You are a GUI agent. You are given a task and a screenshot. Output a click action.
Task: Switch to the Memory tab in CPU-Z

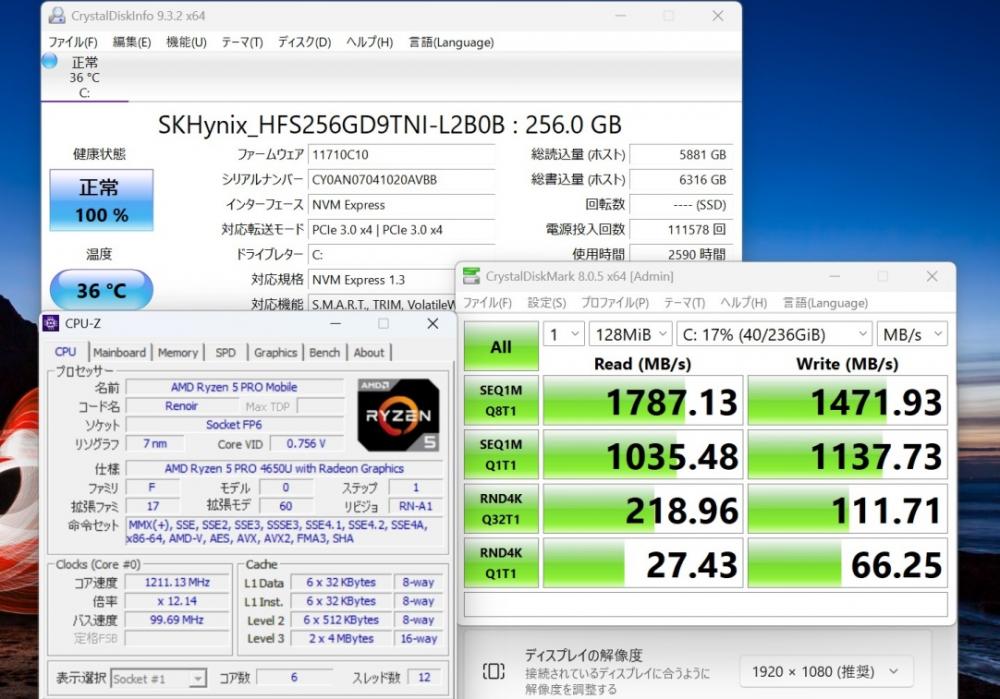178,352
